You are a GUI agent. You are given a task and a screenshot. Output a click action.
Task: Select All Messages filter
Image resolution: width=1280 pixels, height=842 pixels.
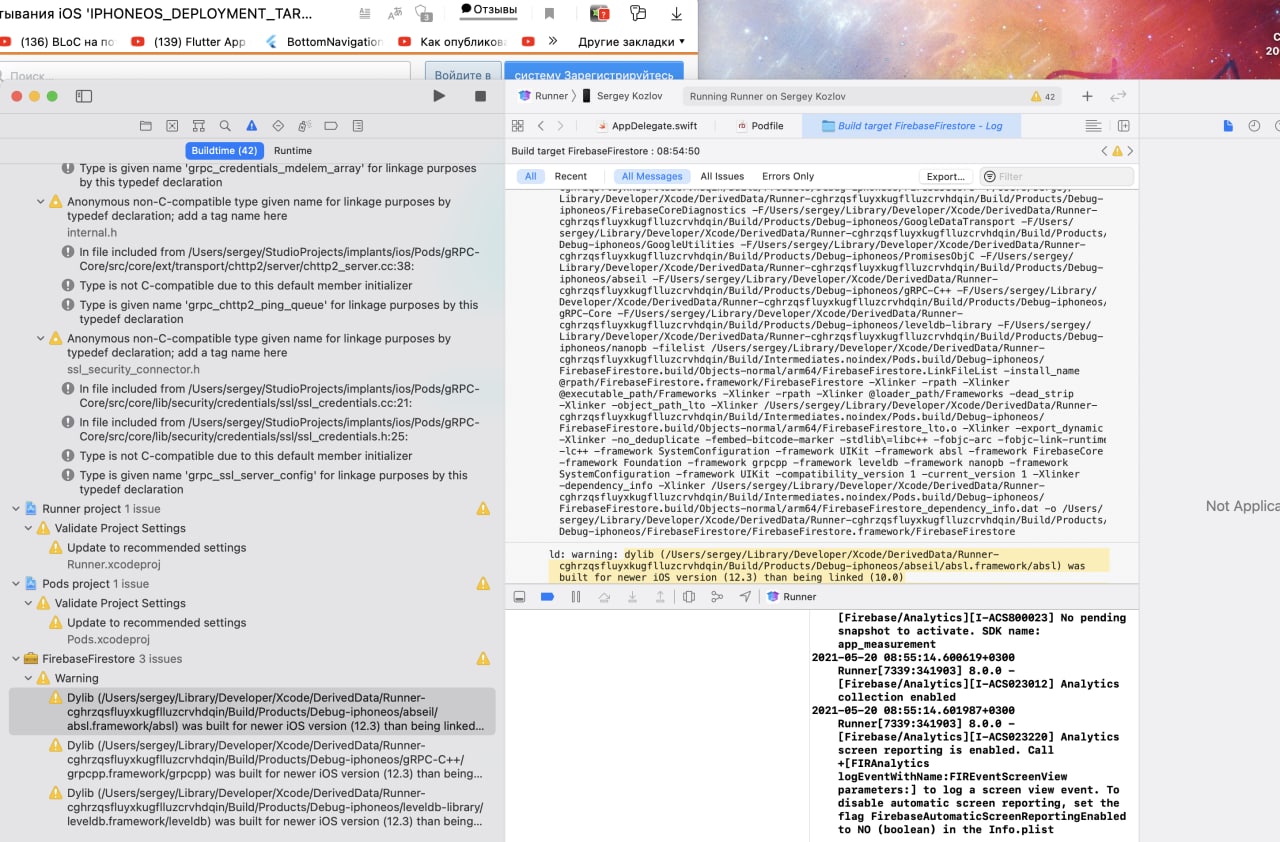coord(652,176)
